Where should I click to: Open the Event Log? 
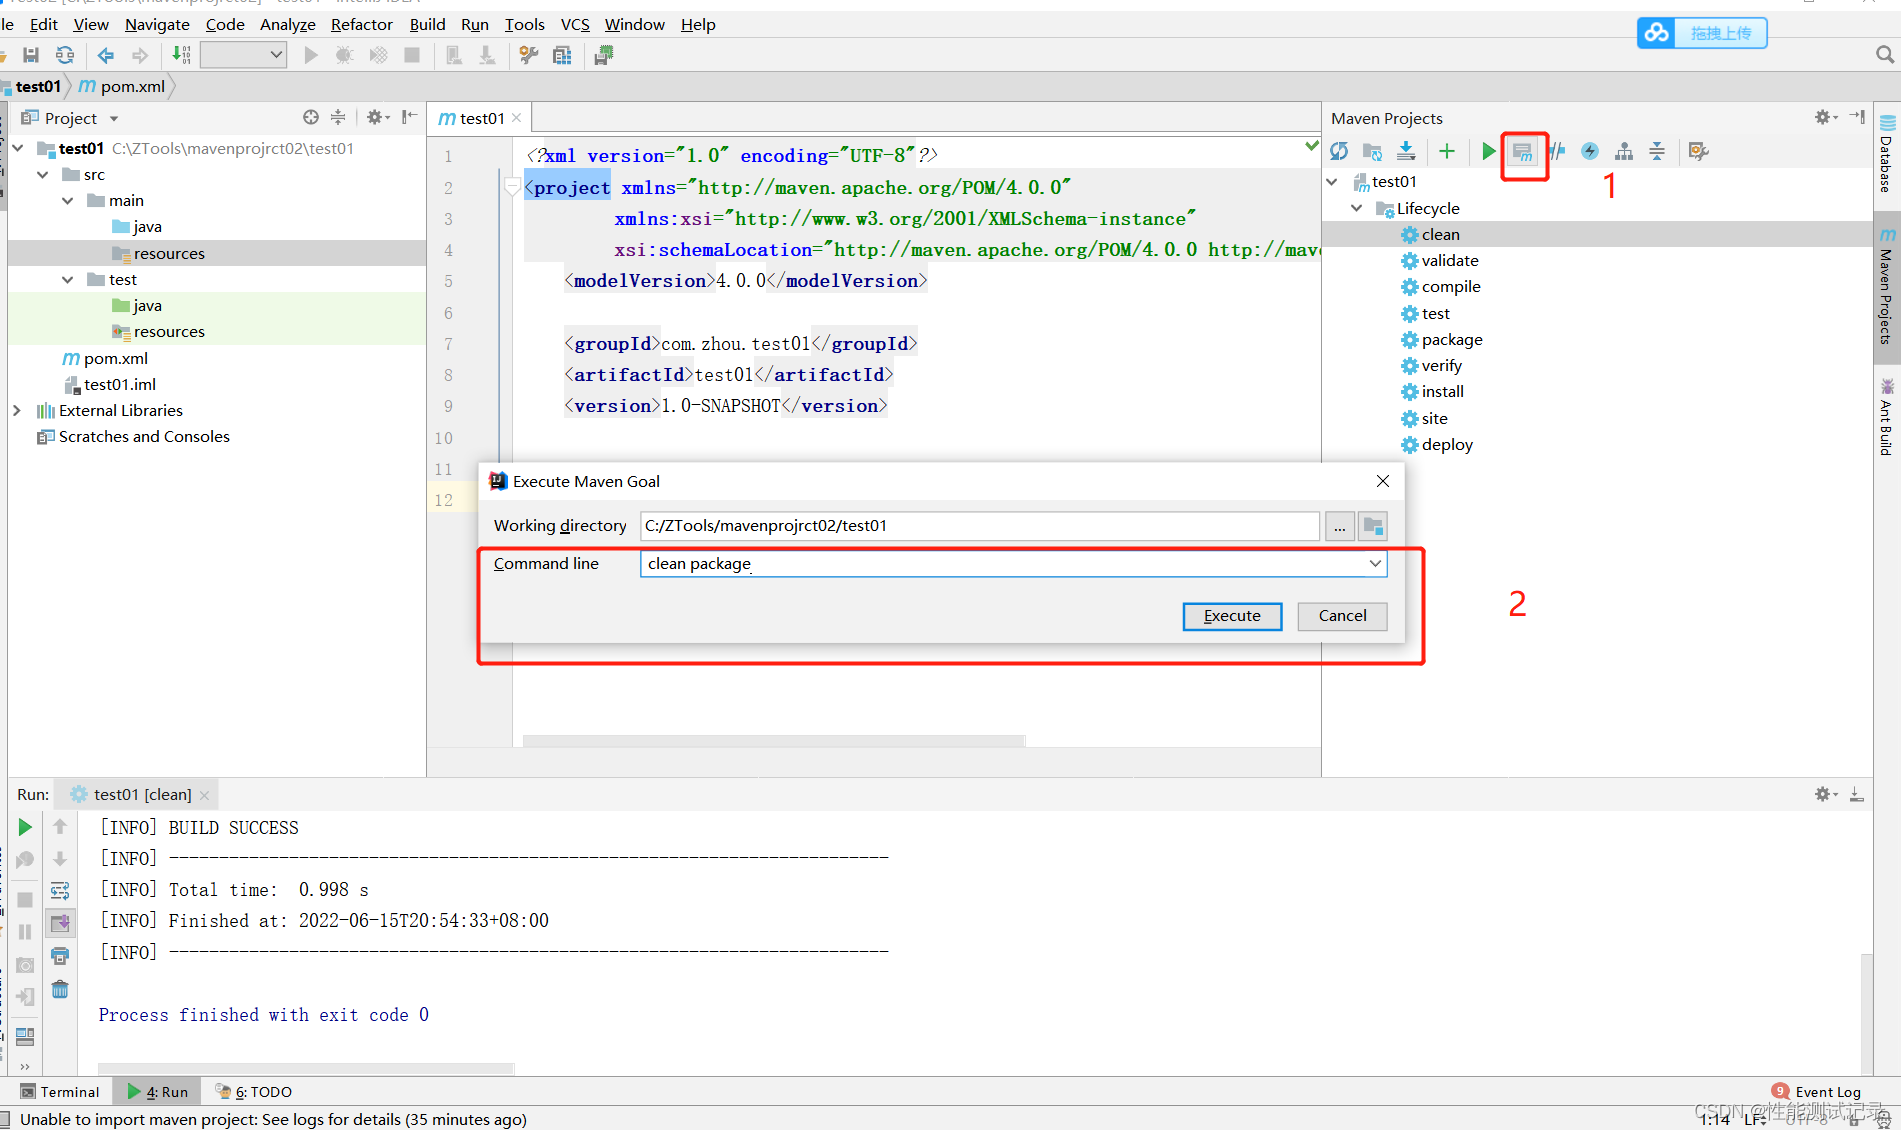pyautogui.click(x=1817, y=1092)
